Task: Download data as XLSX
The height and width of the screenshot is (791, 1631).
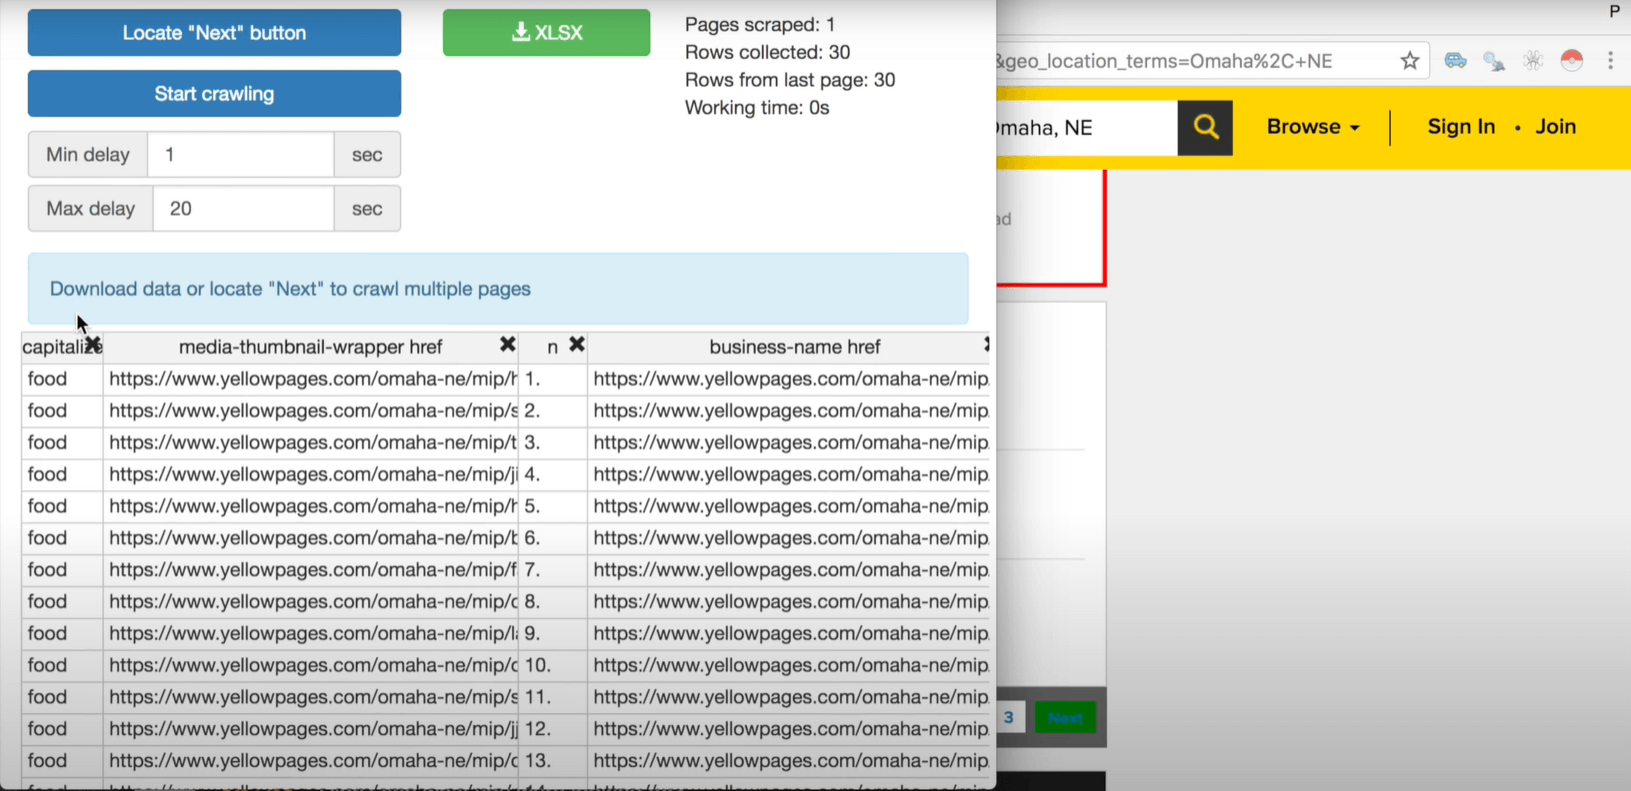Action: pyautogui.click(x=546, y=33)
